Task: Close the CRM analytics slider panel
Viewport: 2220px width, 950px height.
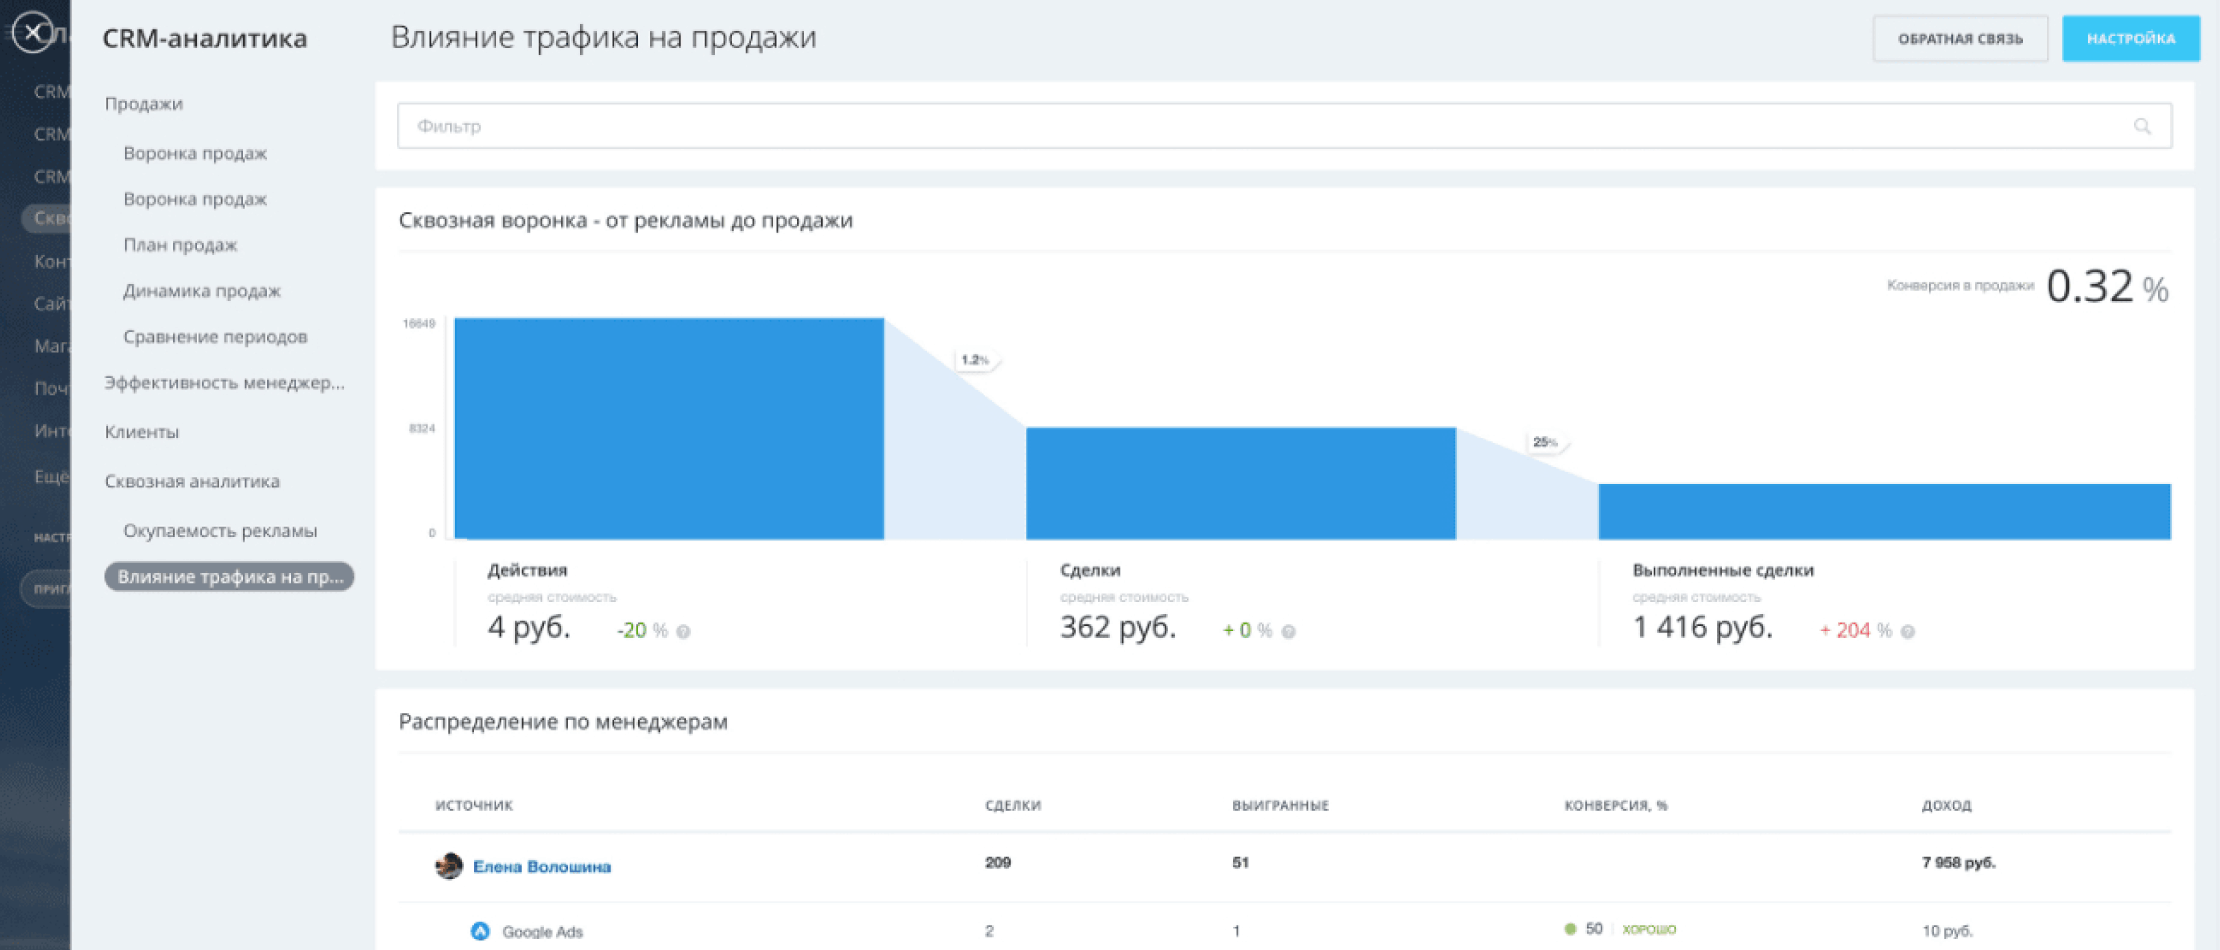Action: (33, 33)
